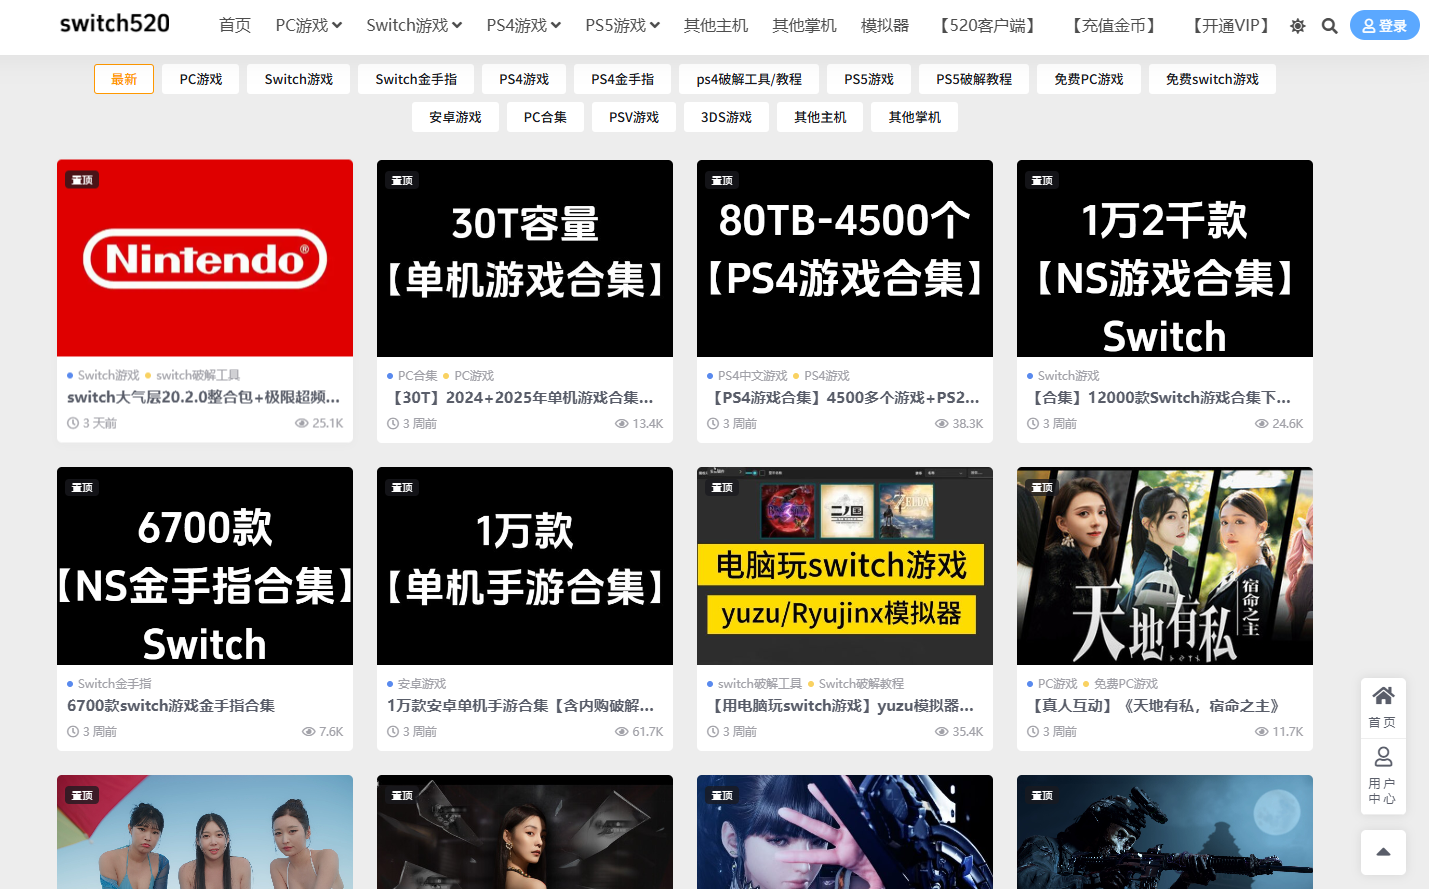Open 【充值金币】 menu link
This screenshot has height=889, width=1429.
(1114, 25)
